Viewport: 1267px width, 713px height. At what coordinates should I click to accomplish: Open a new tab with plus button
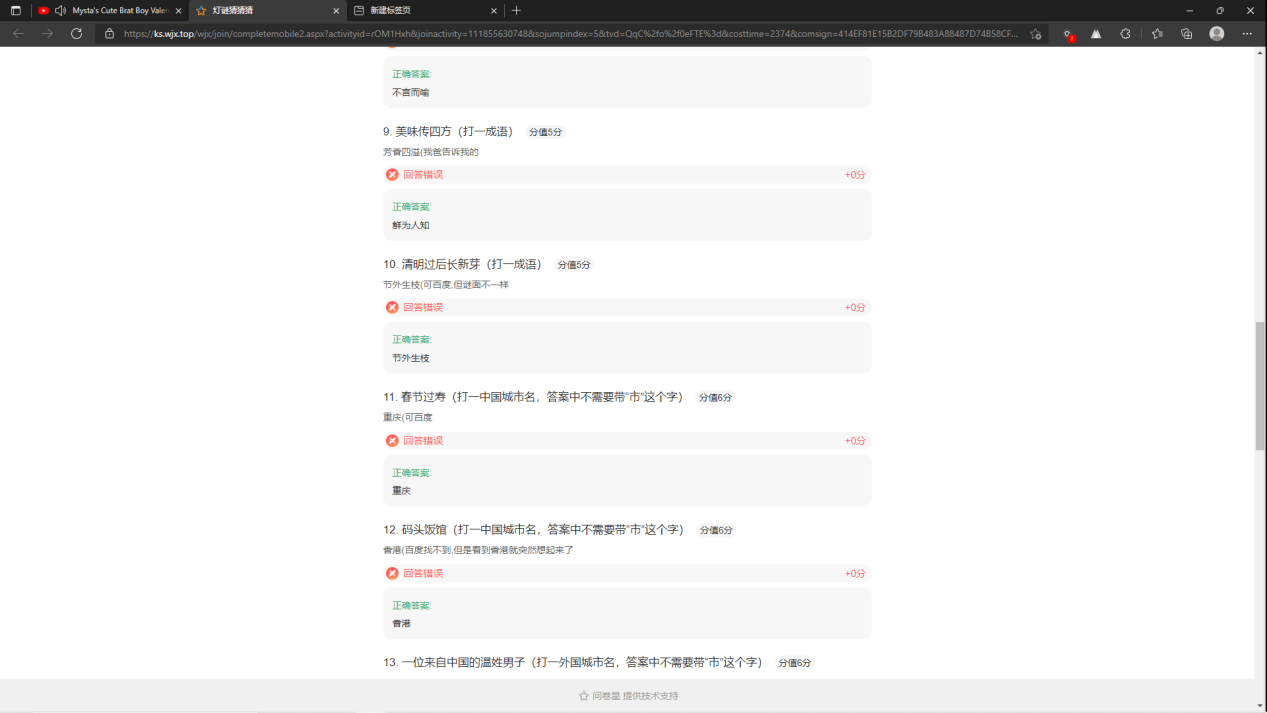click(516, 10)
